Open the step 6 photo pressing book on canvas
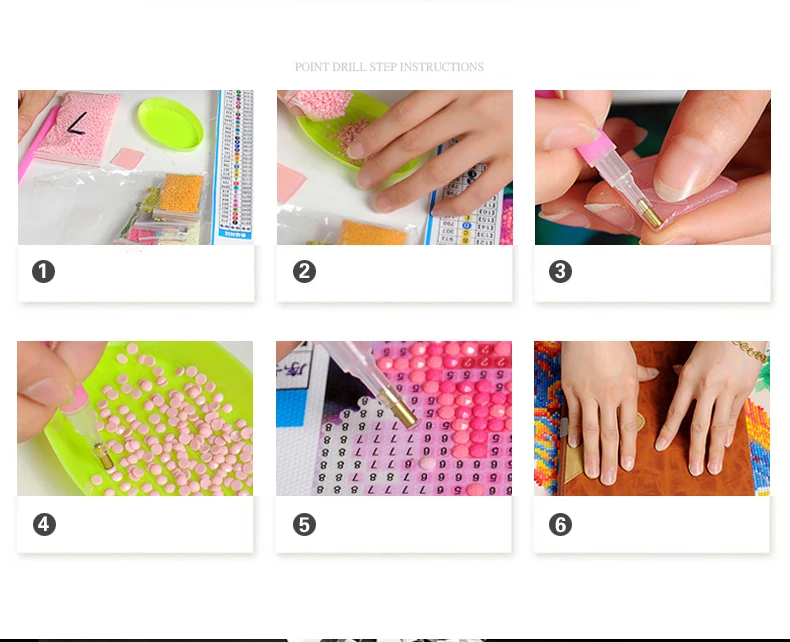Image resolution: width=790 pixels, height=642 pixels. click(x=652, y=418)
